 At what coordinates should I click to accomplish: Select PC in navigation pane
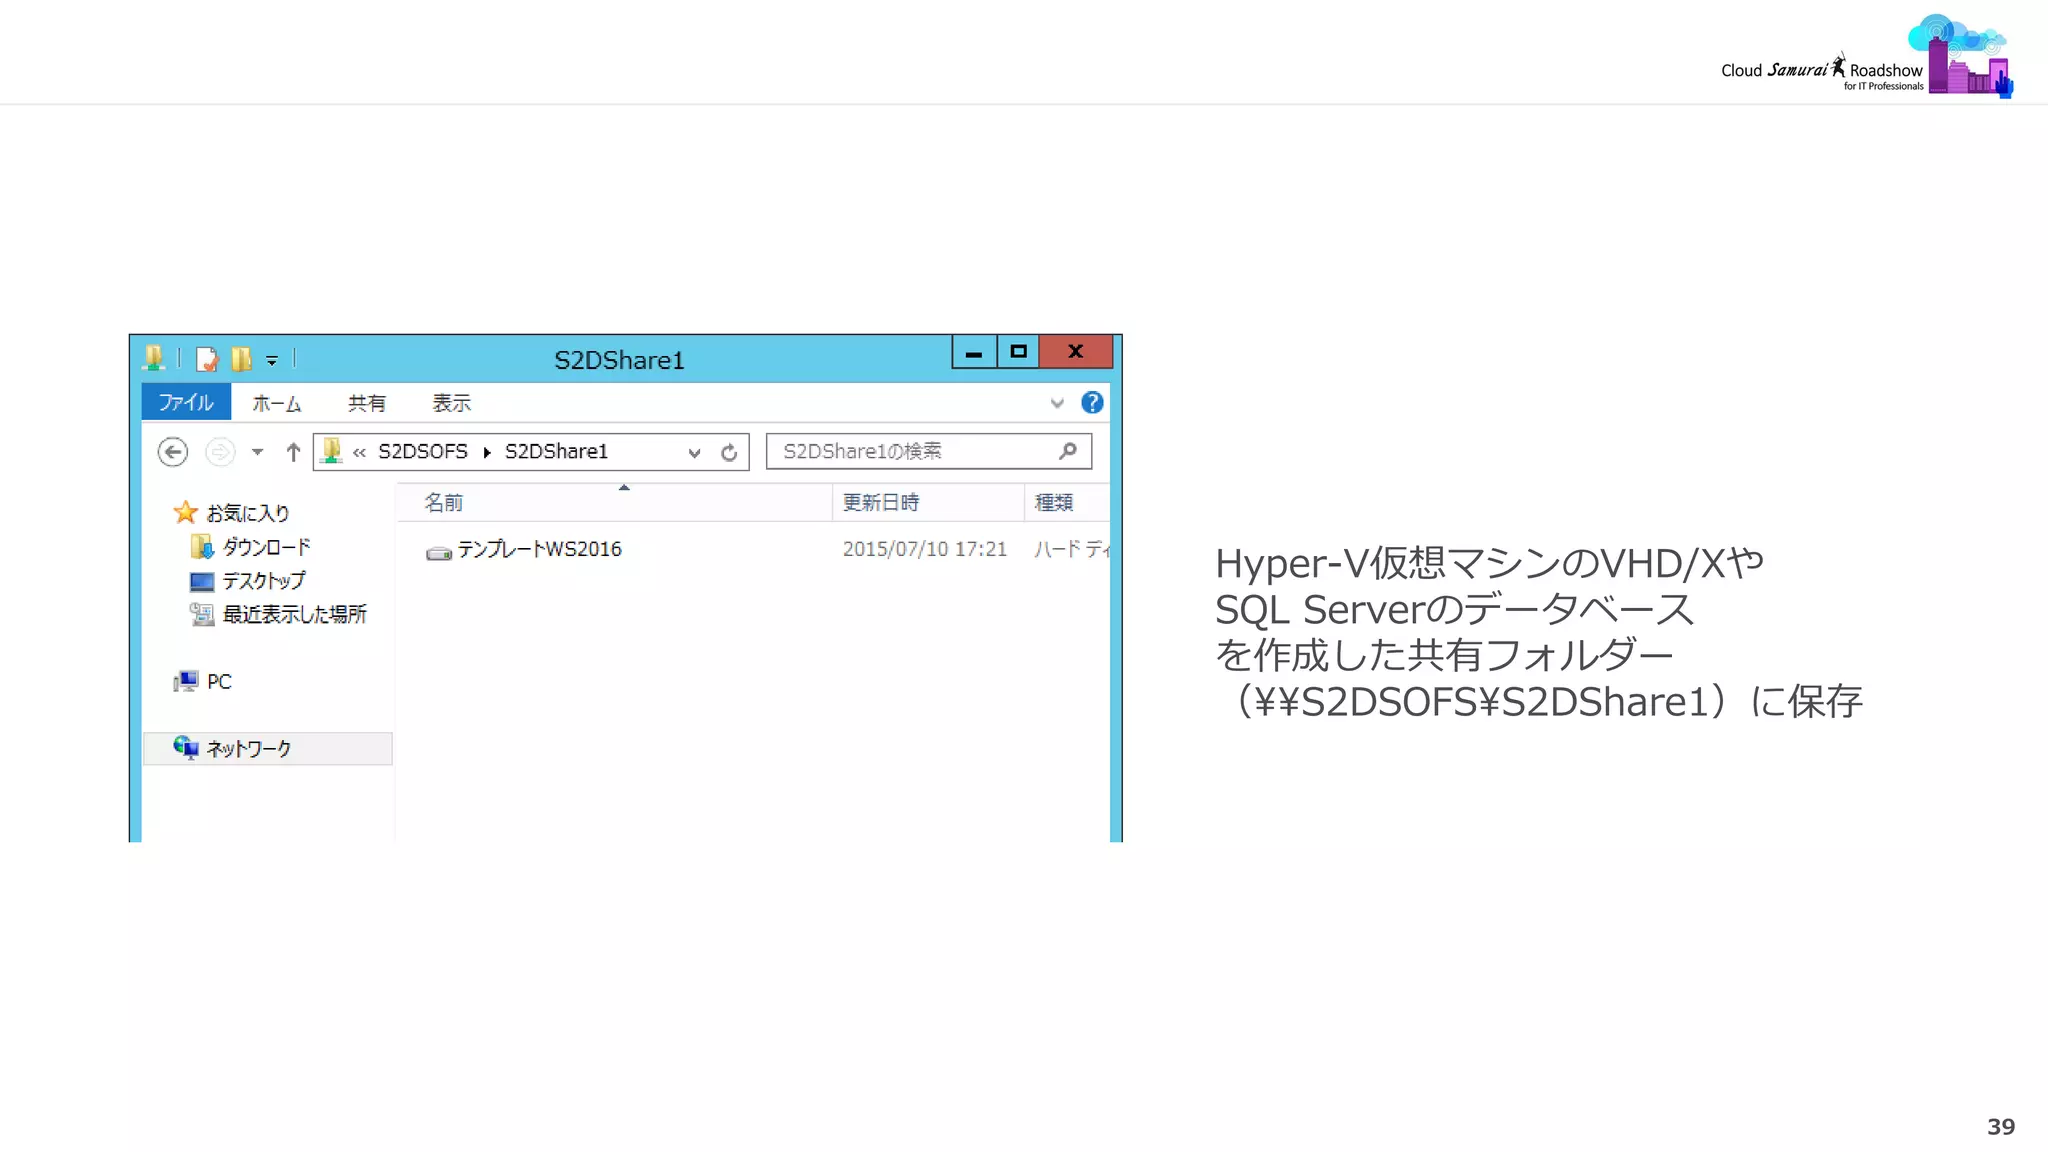point(219,682)
